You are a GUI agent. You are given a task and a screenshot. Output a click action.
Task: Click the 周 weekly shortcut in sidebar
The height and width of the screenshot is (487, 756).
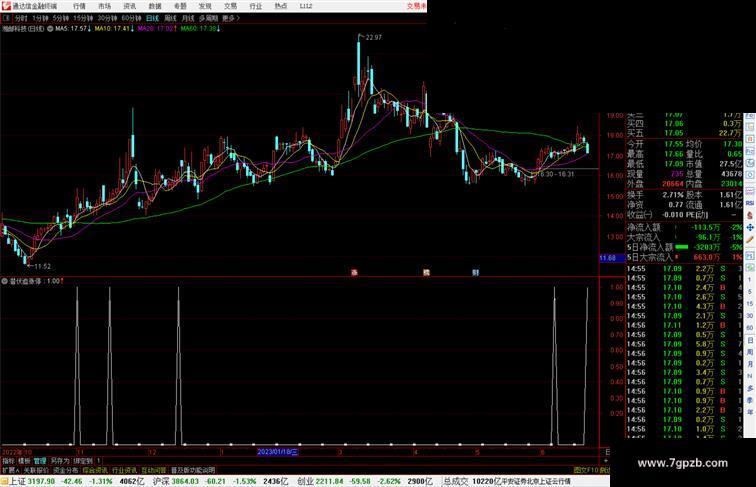click(x=750, y=352)
